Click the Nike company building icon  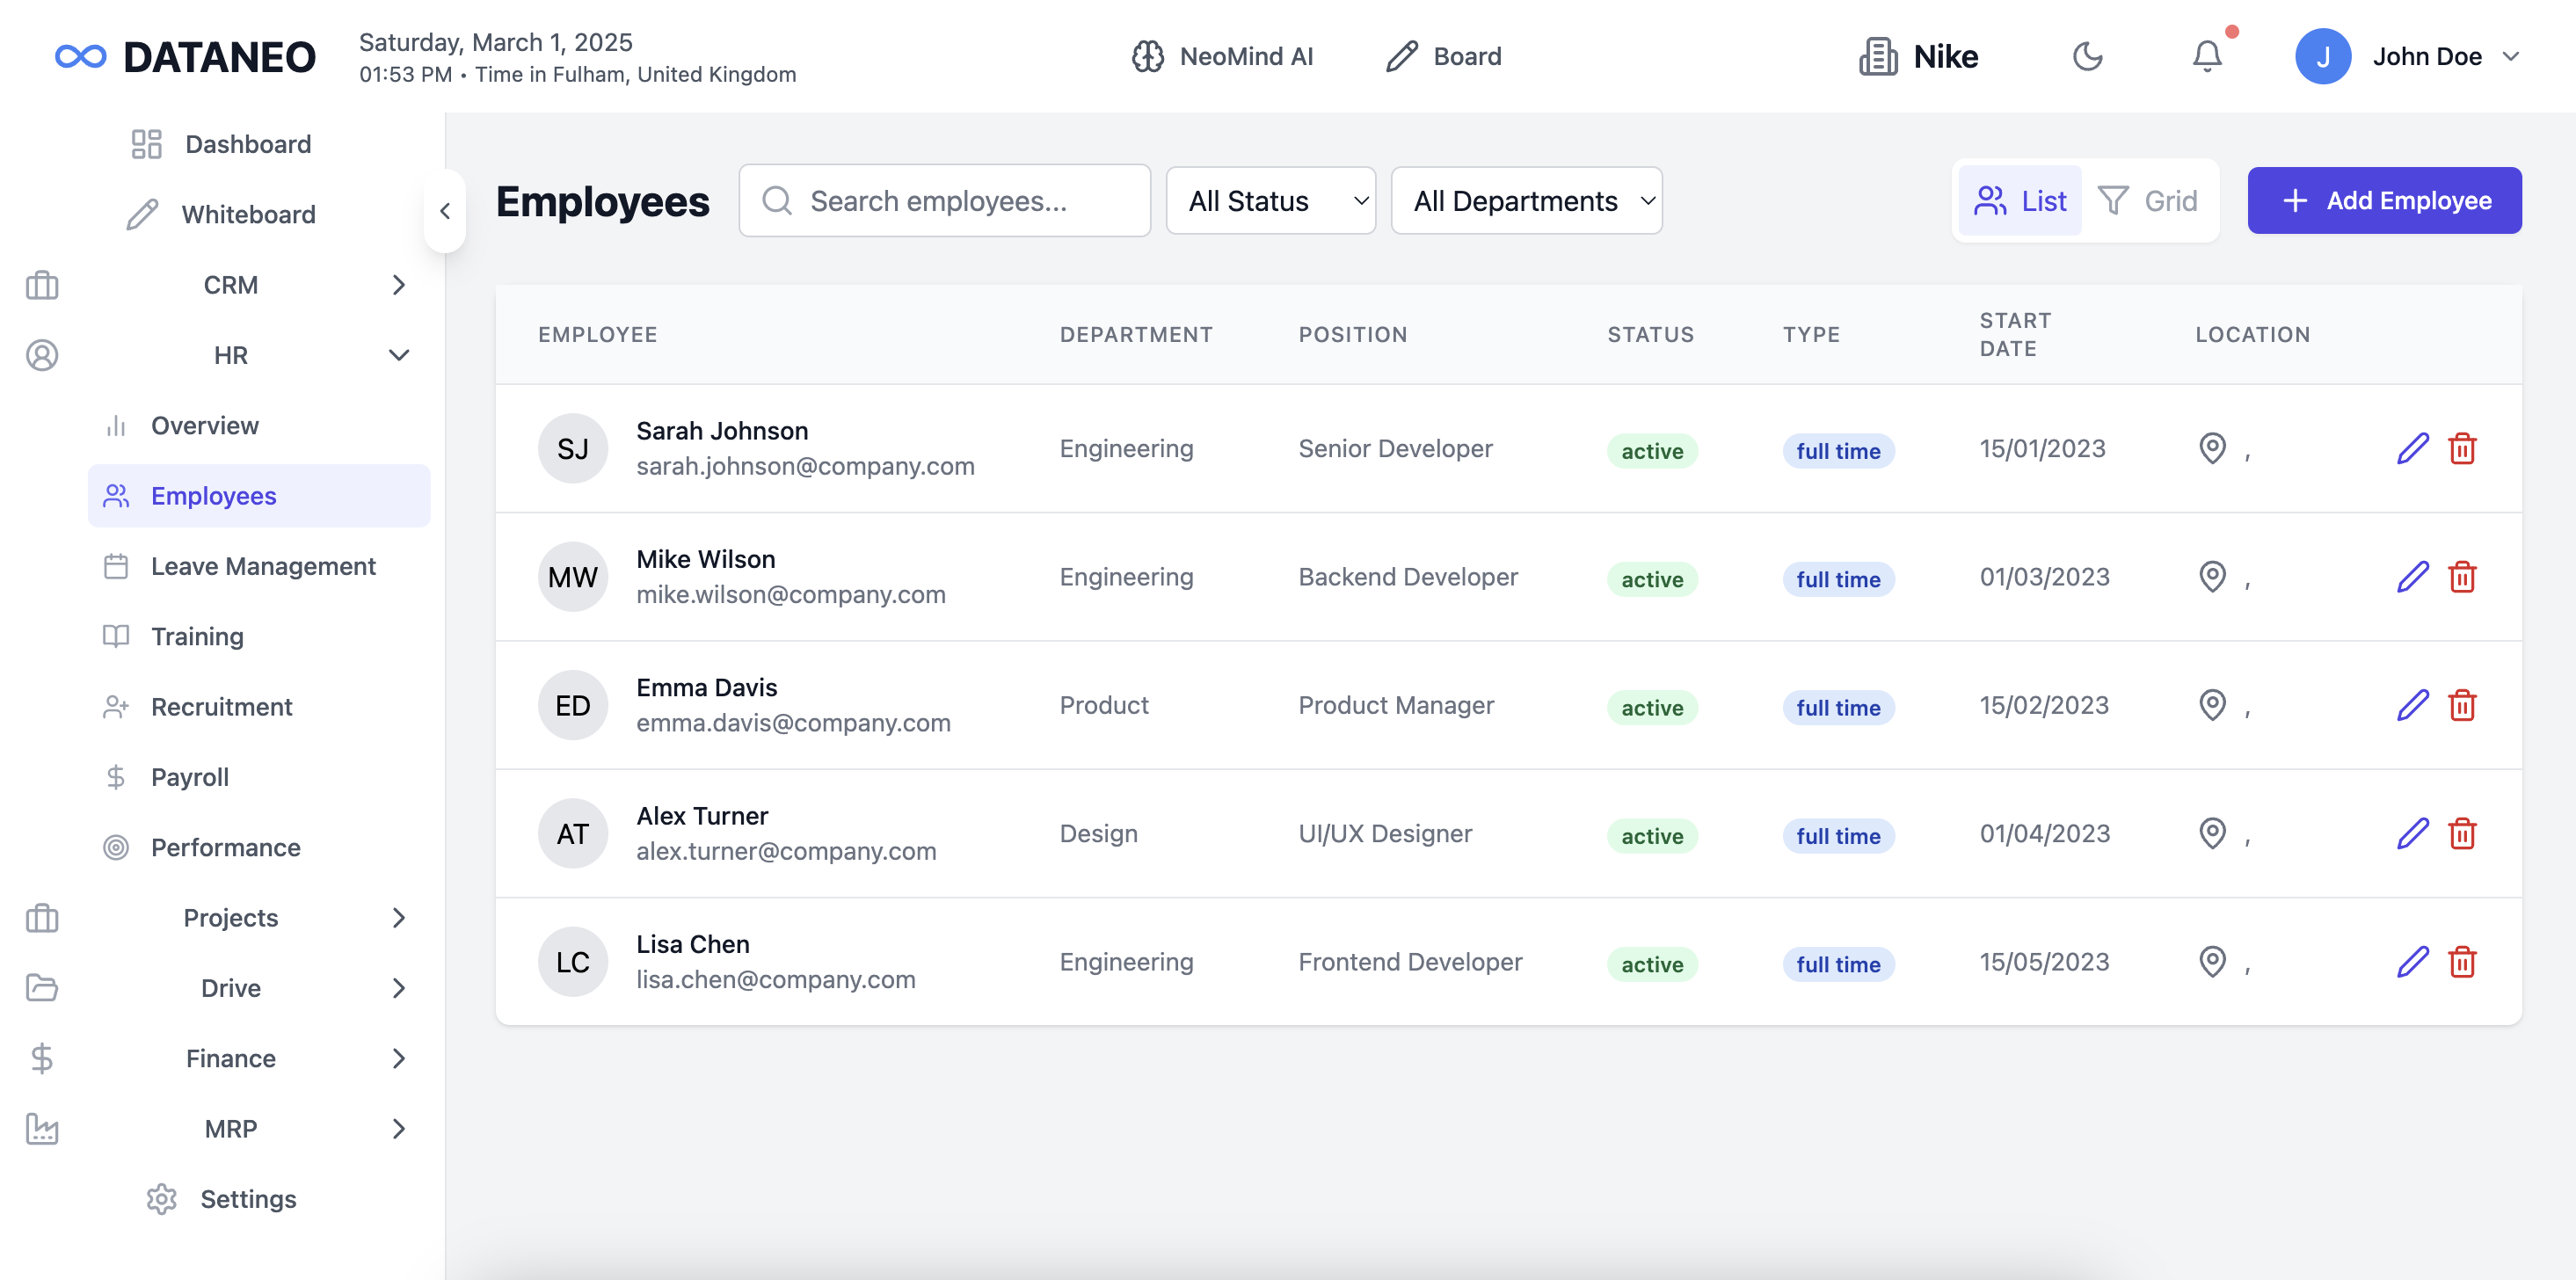point(1877,56)
